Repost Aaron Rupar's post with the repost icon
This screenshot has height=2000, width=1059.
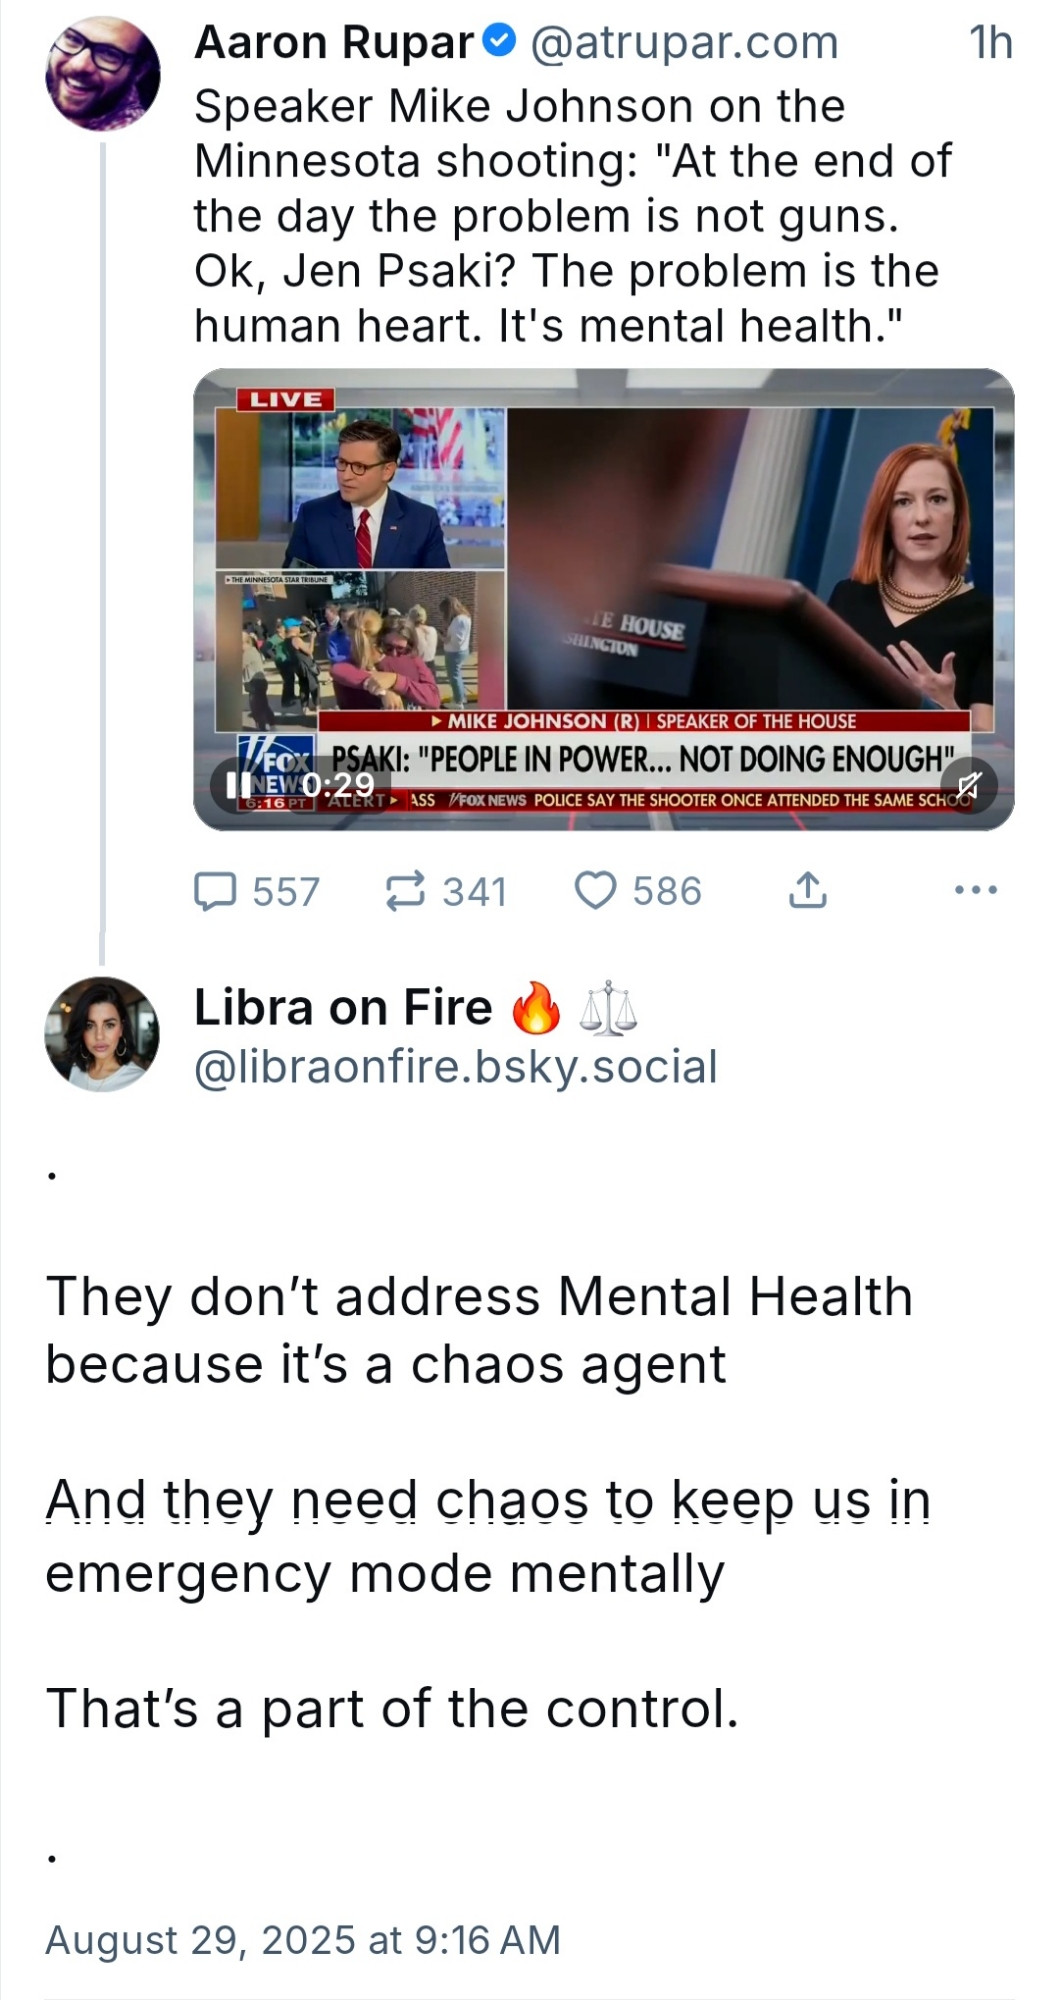click(x=405, y=891)
